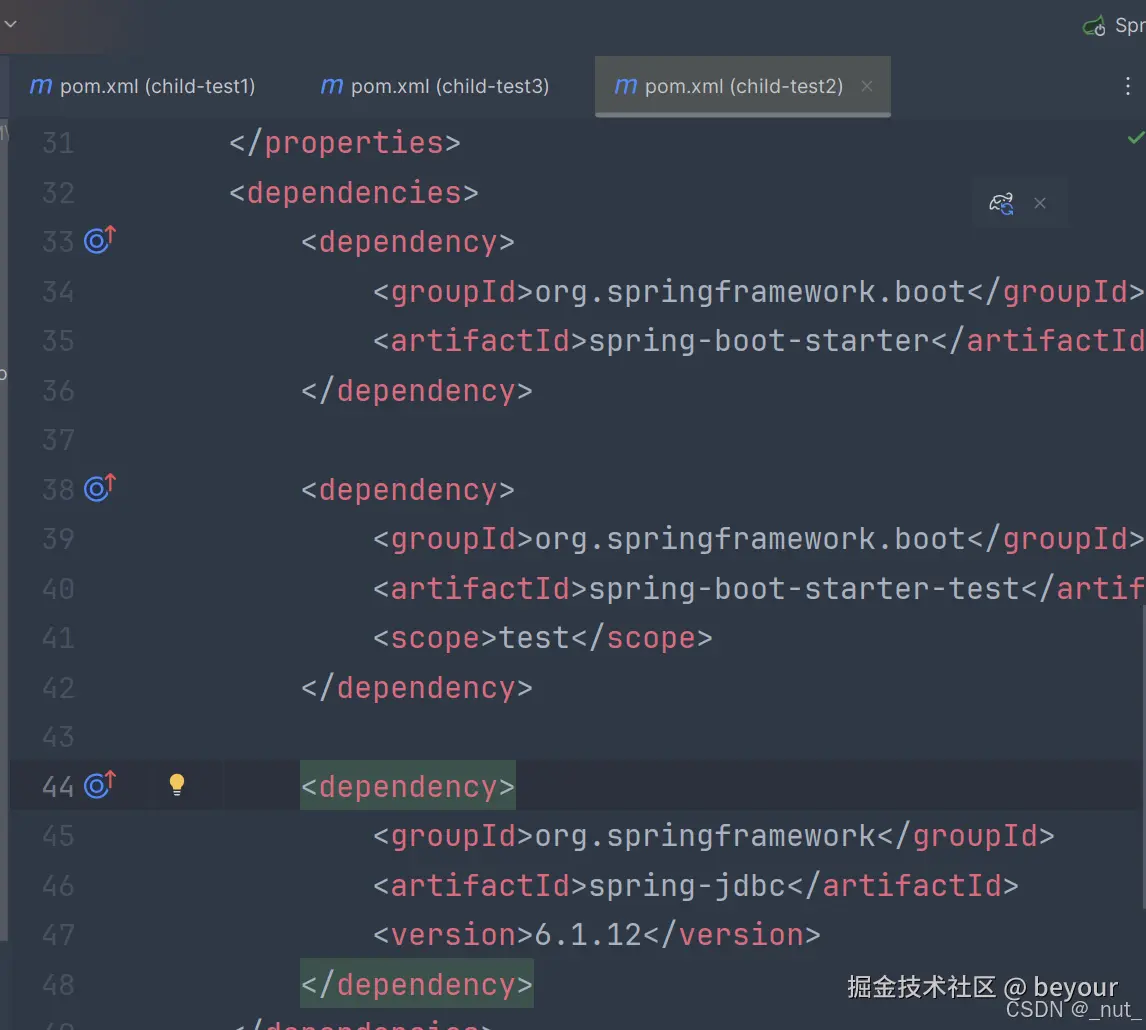Click spring-boot-starter-test artifactId on line 40
The width and height of the screenshot is (1146, 1030).
click(759, 588)
